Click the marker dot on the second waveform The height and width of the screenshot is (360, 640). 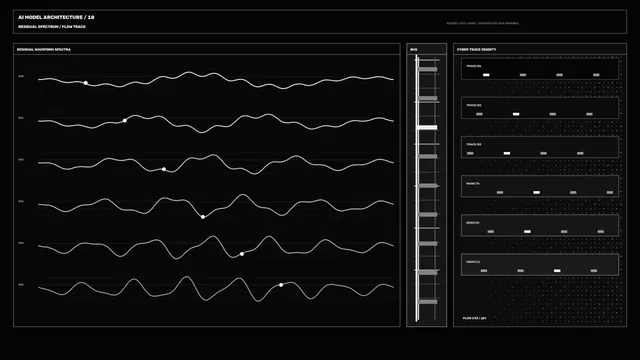click(x=124, y=120)
